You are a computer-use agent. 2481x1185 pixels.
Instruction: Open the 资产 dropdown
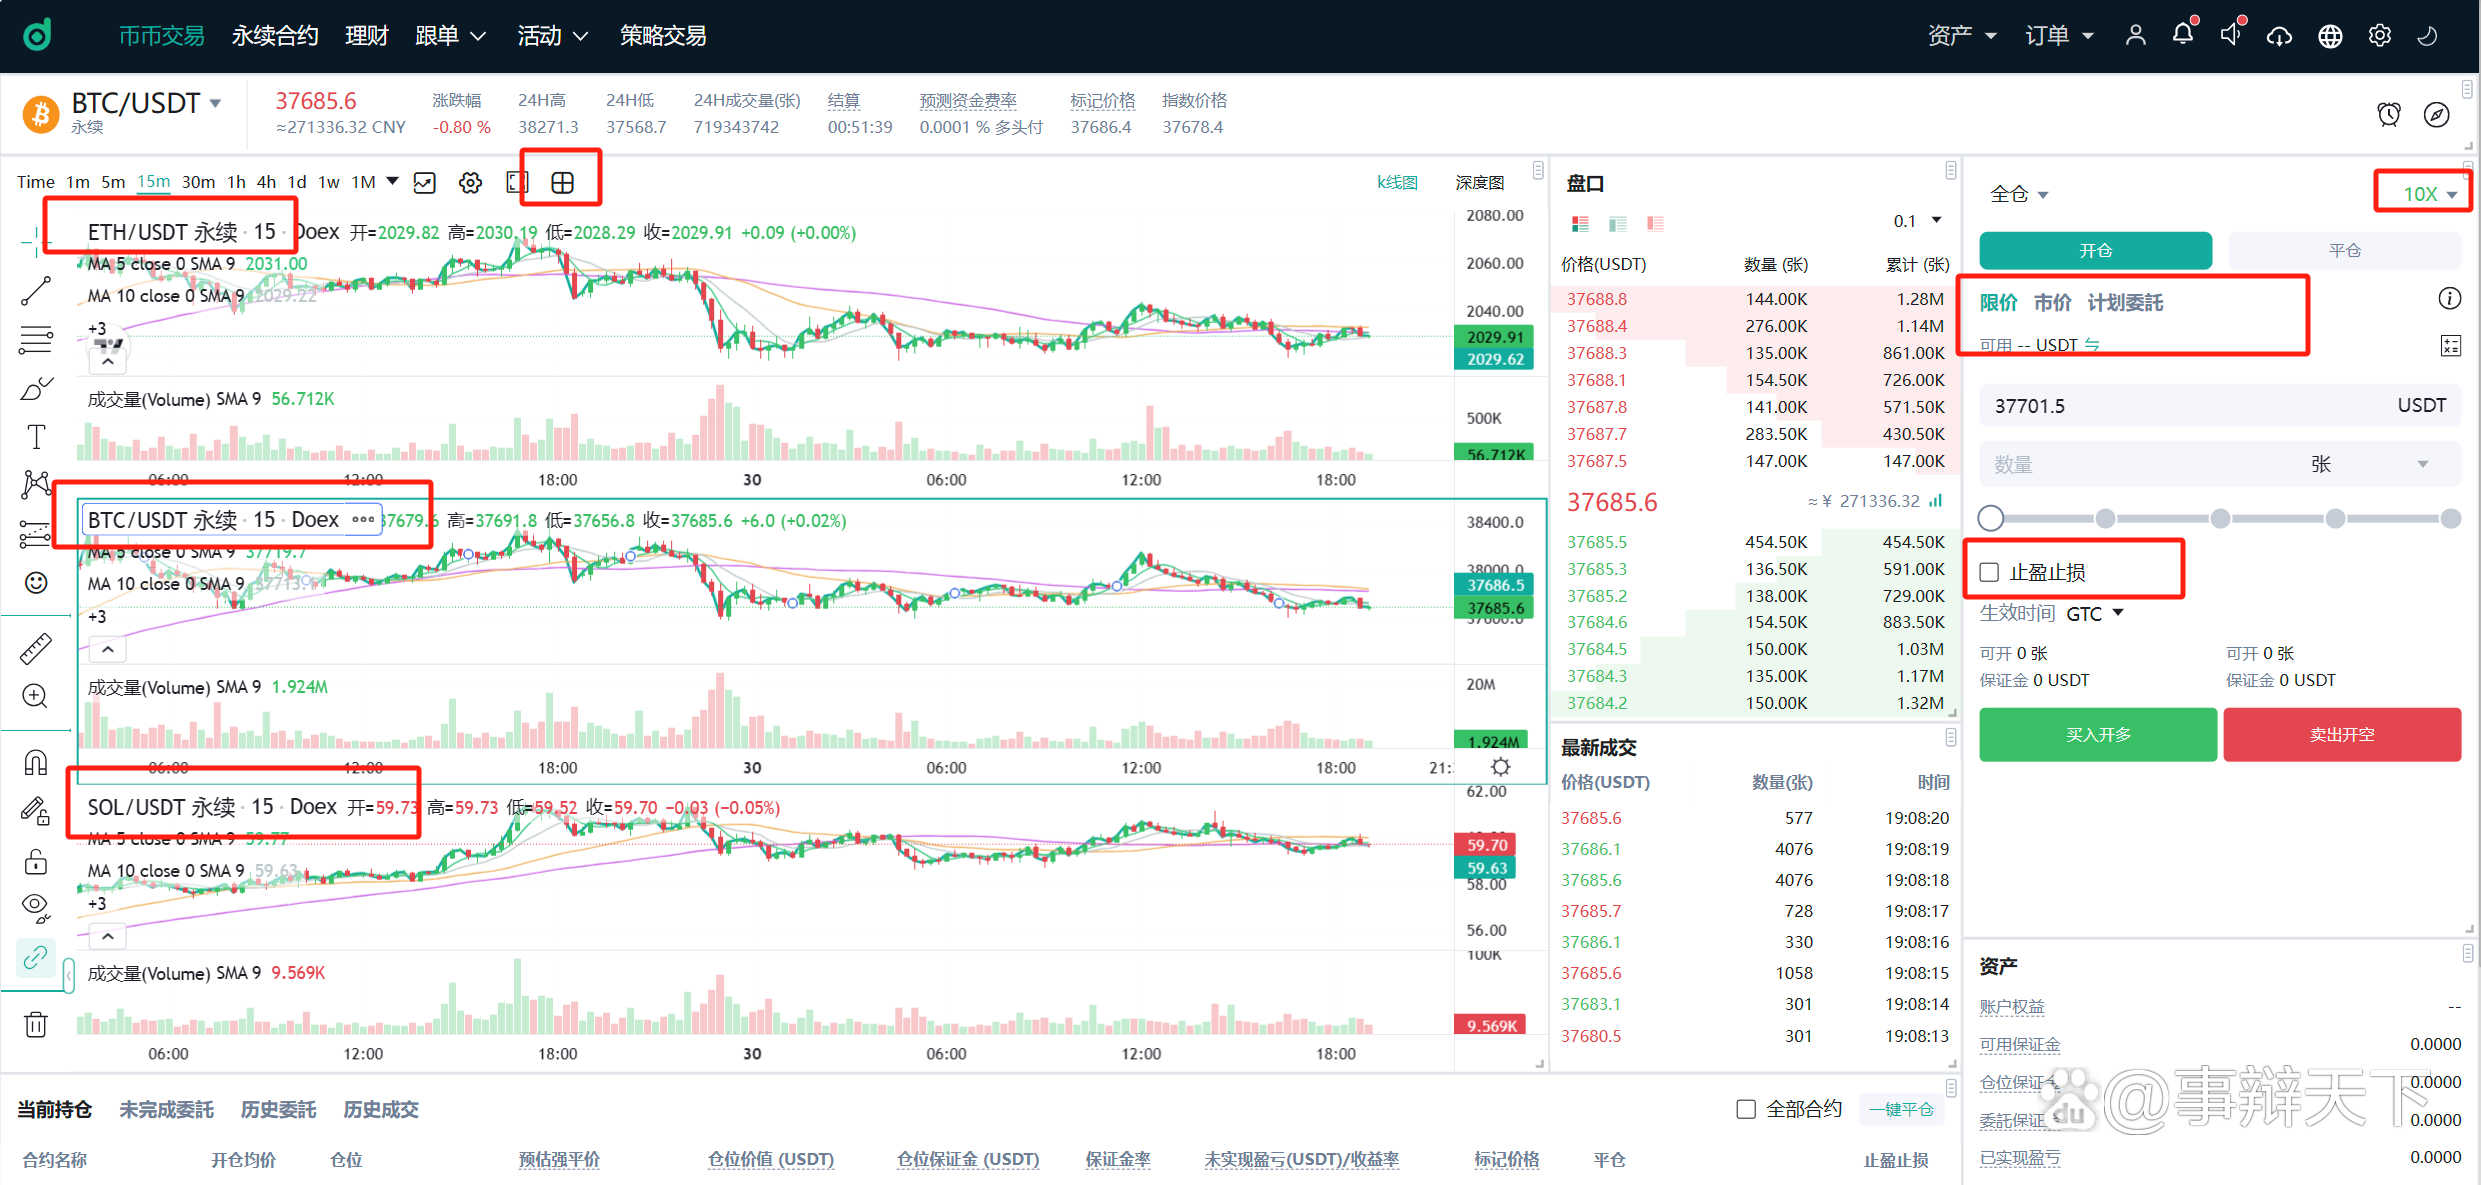pyautogui.click(x=1962, y=36)
